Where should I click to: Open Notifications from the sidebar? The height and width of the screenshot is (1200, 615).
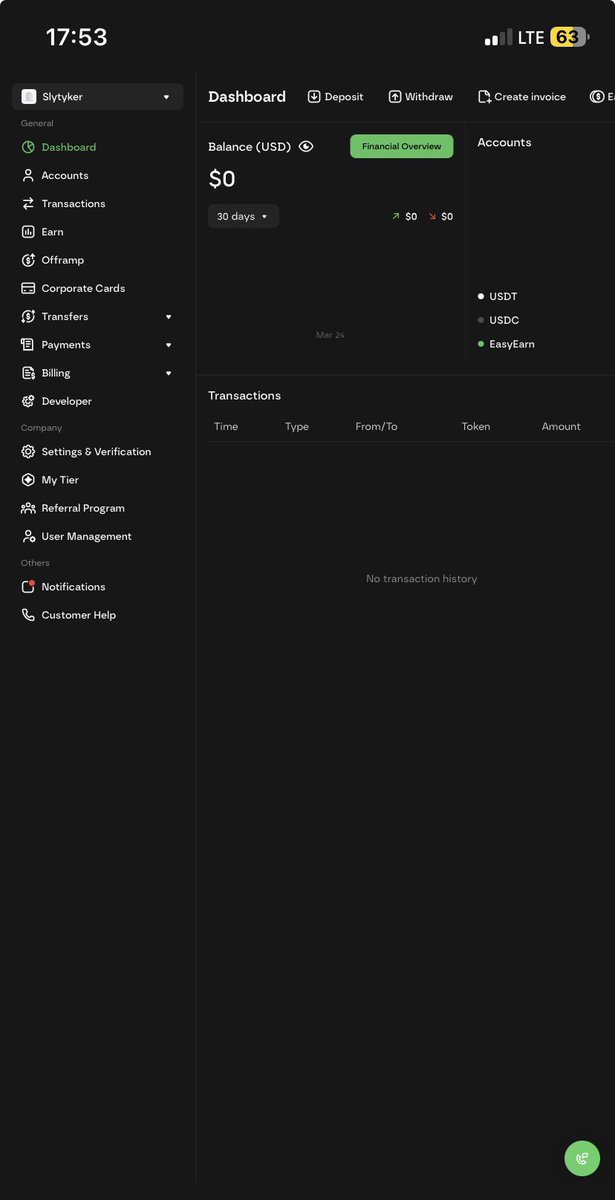[73, 587]
